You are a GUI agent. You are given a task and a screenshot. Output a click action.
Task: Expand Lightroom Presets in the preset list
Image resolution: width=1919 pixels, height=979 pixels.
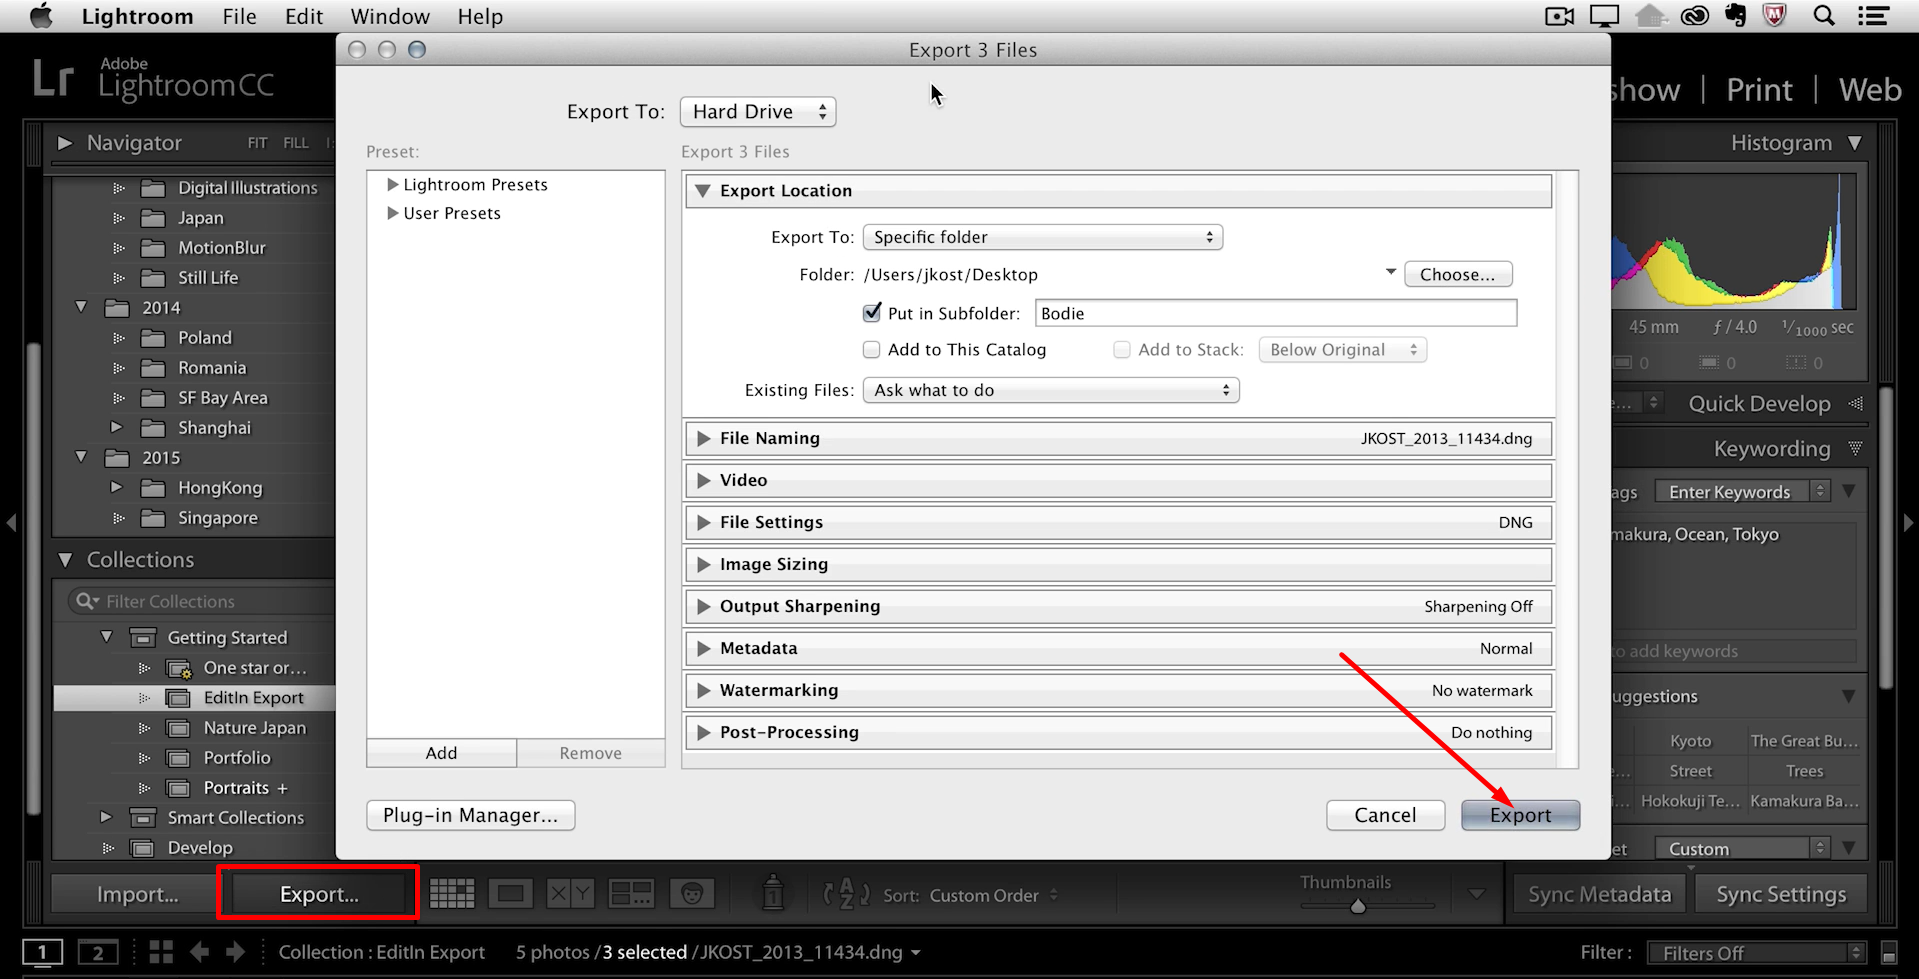[x=392, y=184]
